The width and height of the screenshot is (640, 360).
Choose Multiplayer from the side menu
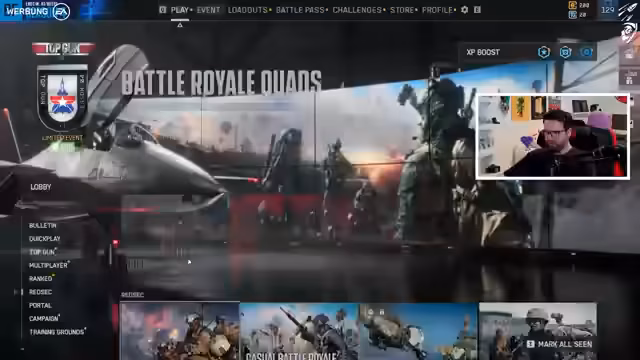[48, 265]
